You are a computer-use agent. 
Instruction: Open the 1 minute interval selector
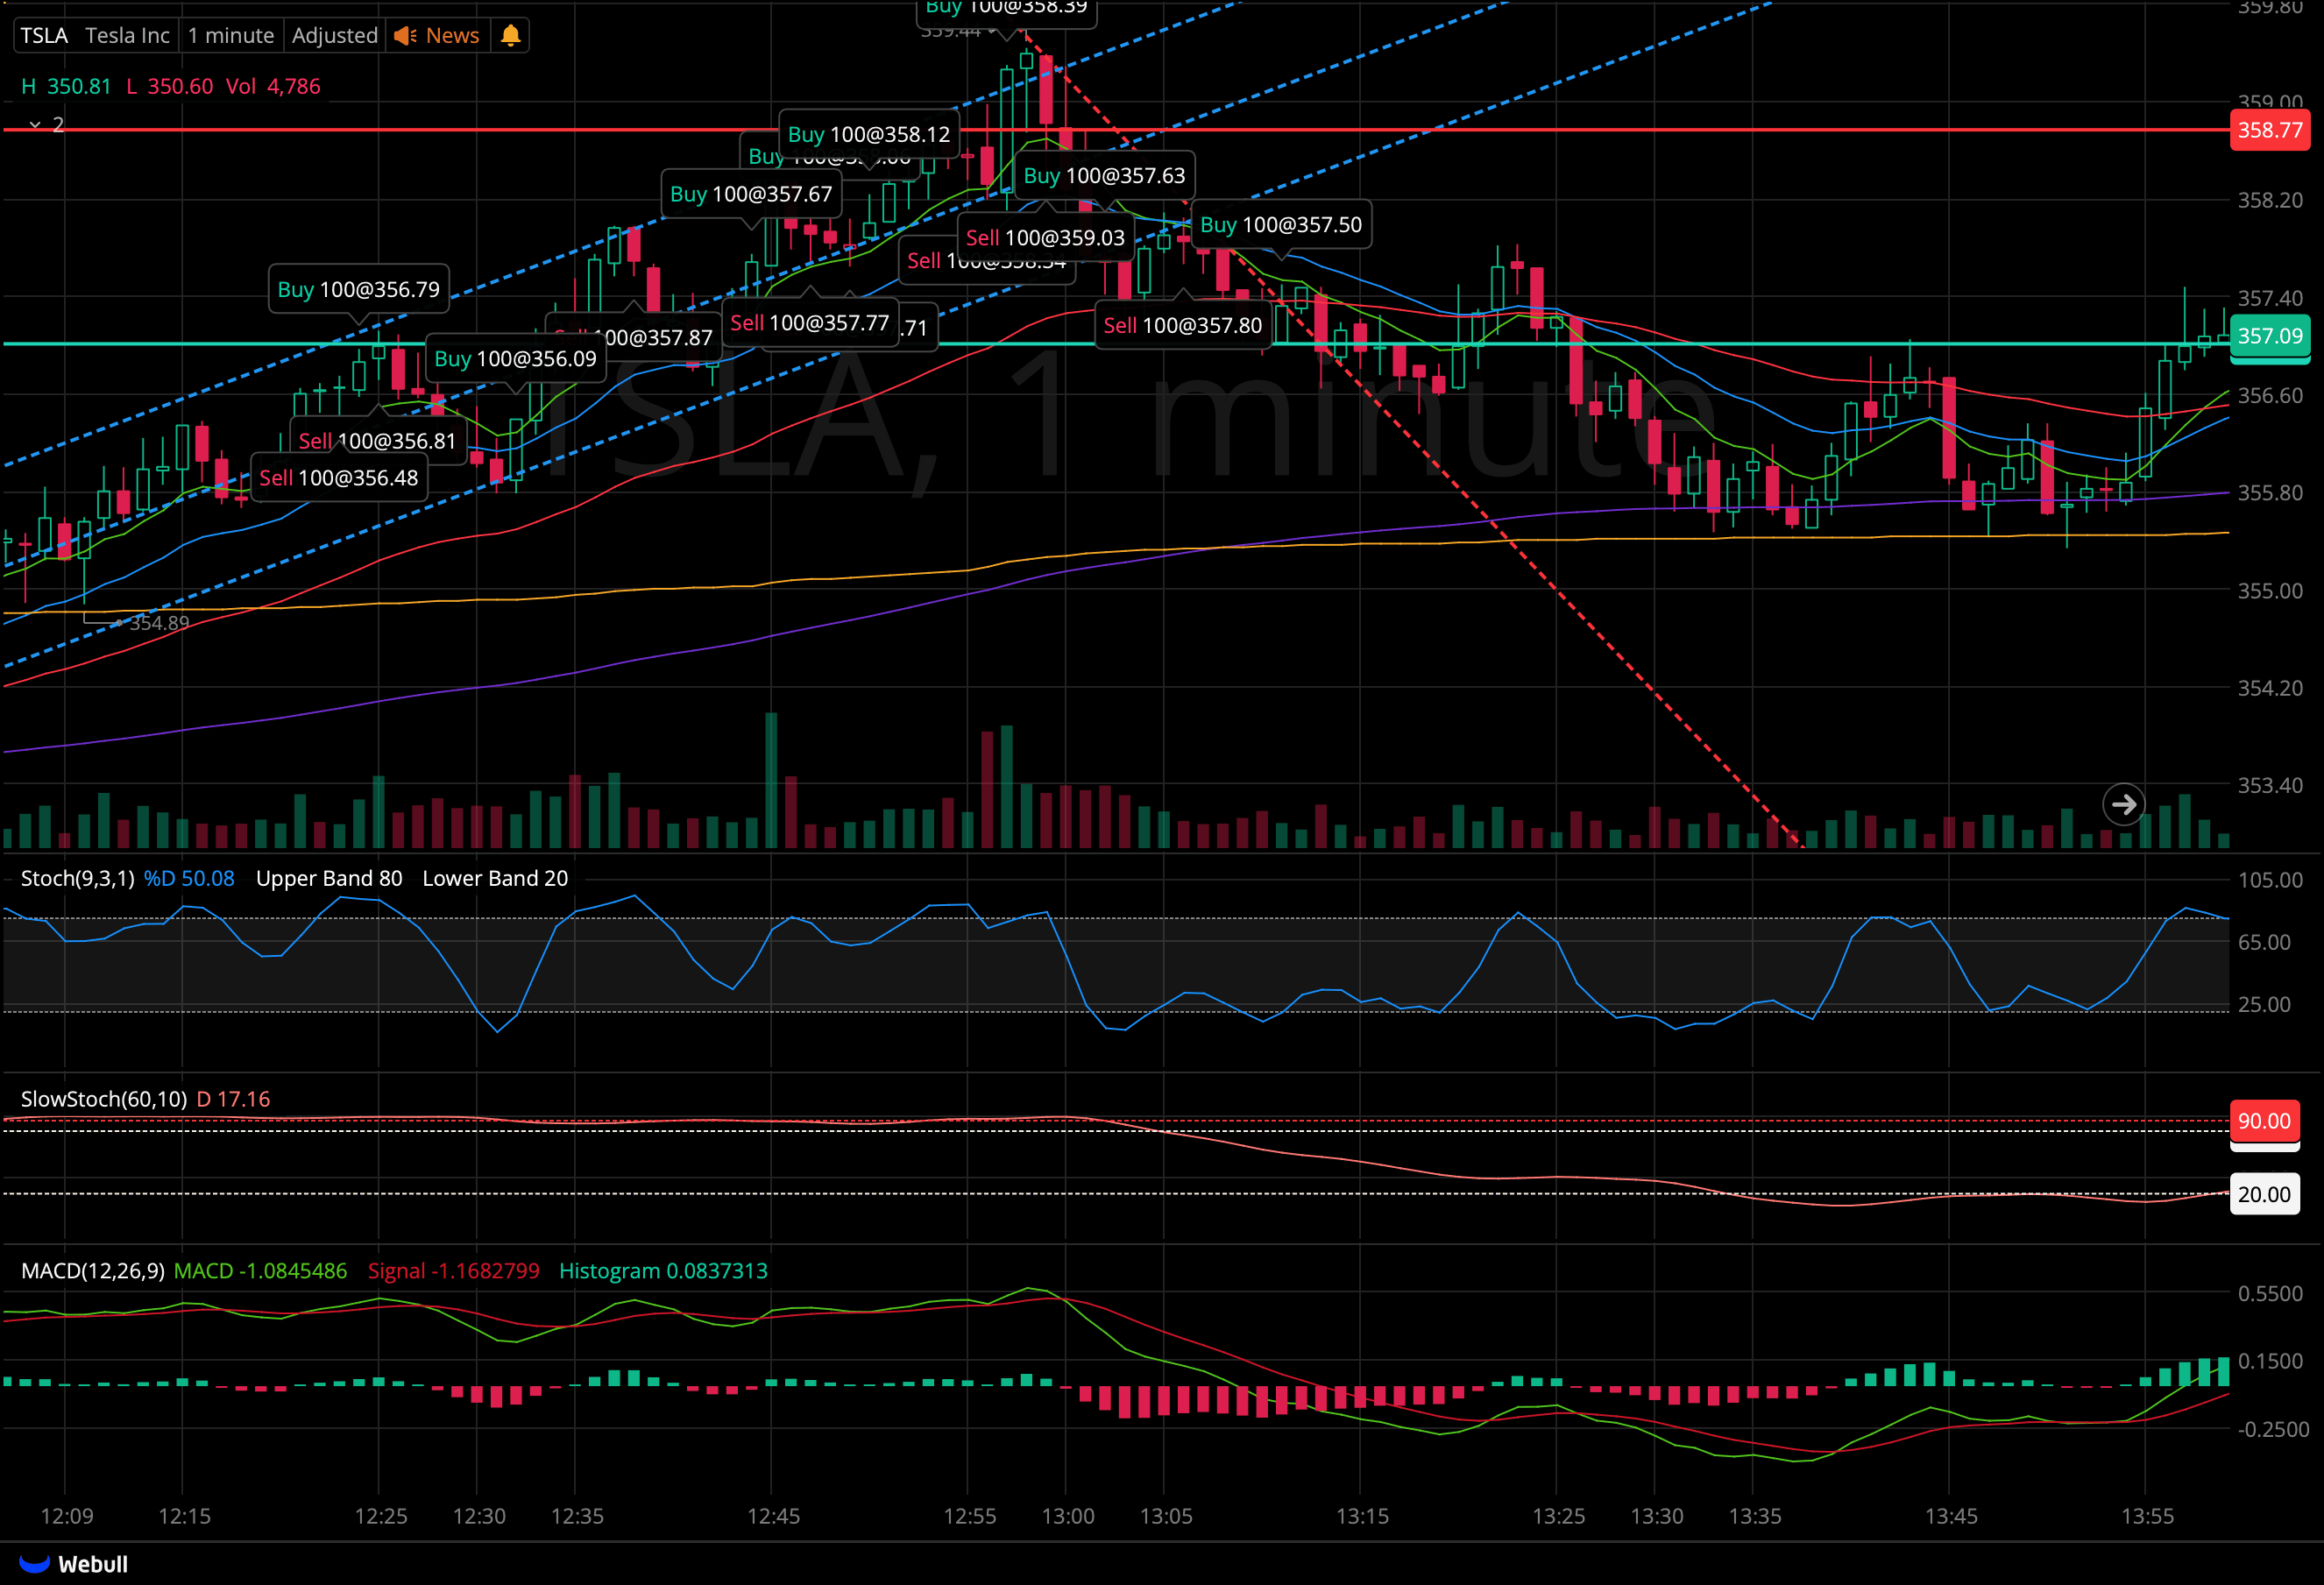coord(230,36)
